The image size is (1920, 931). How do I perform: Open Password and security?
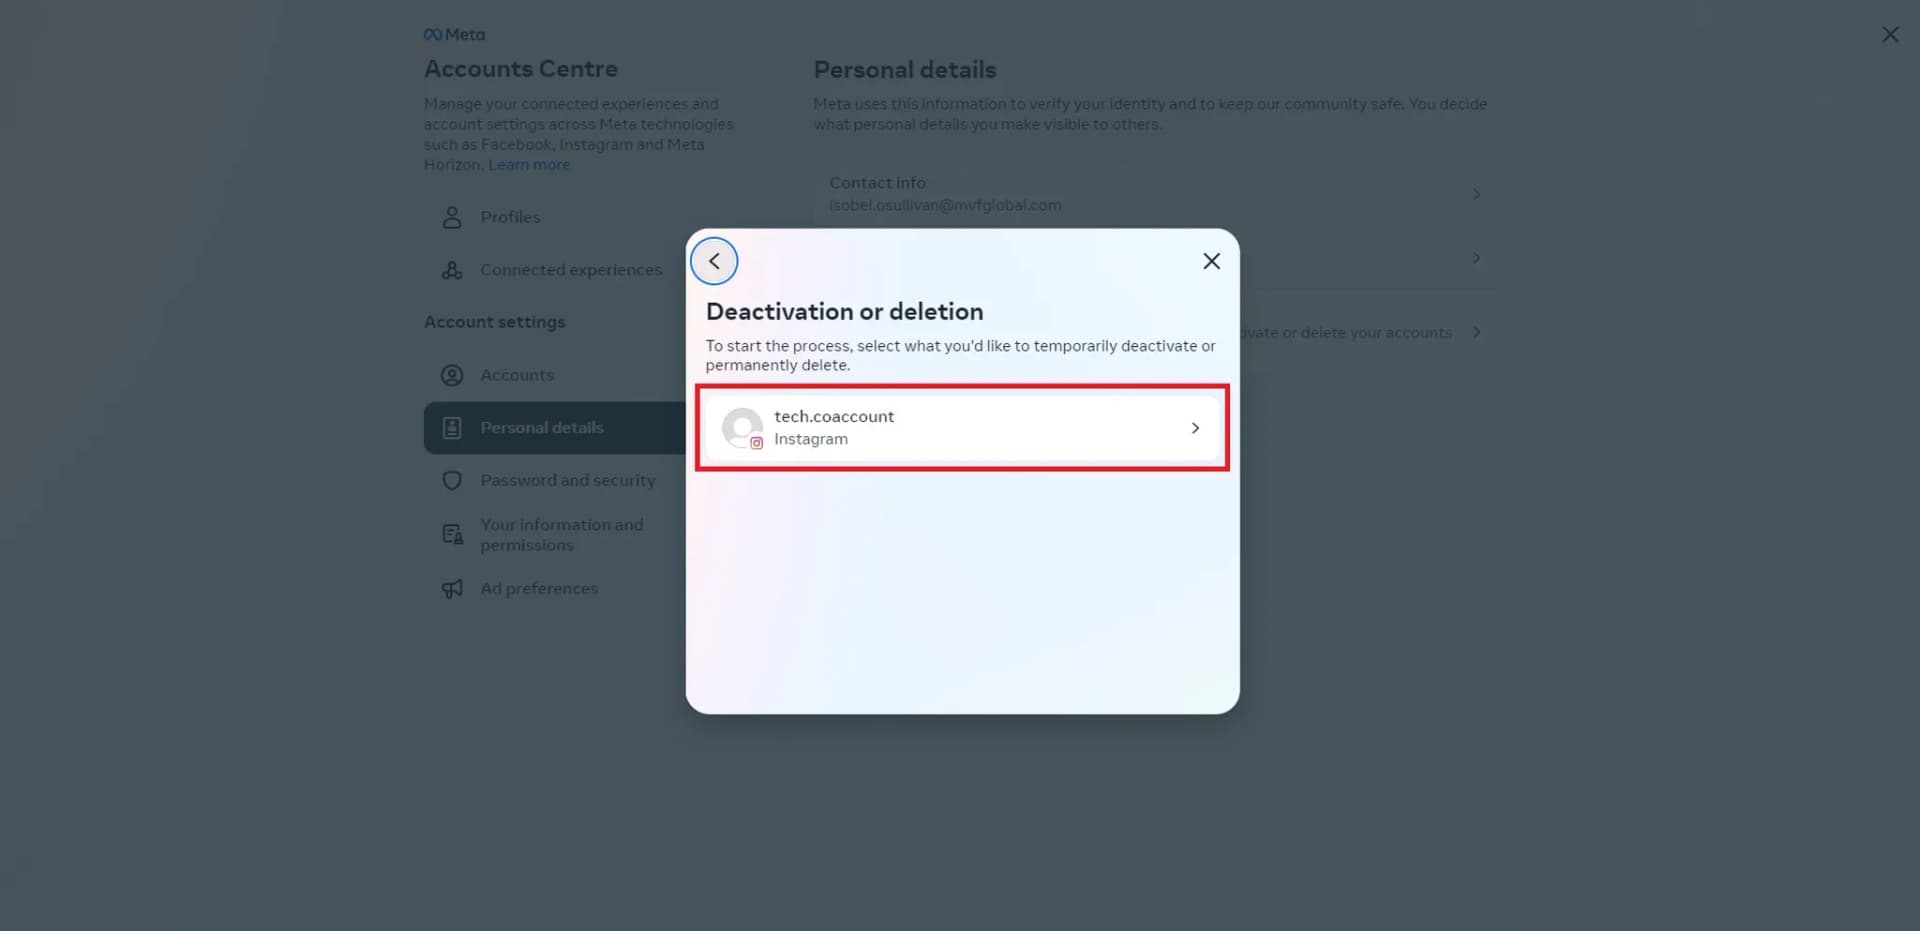coord(567,481)
